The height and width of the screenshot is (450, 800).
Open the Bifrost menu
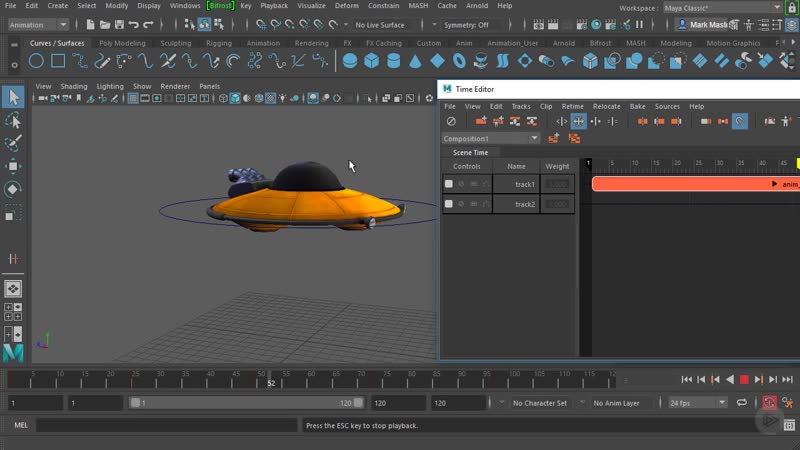coord(220,6)
